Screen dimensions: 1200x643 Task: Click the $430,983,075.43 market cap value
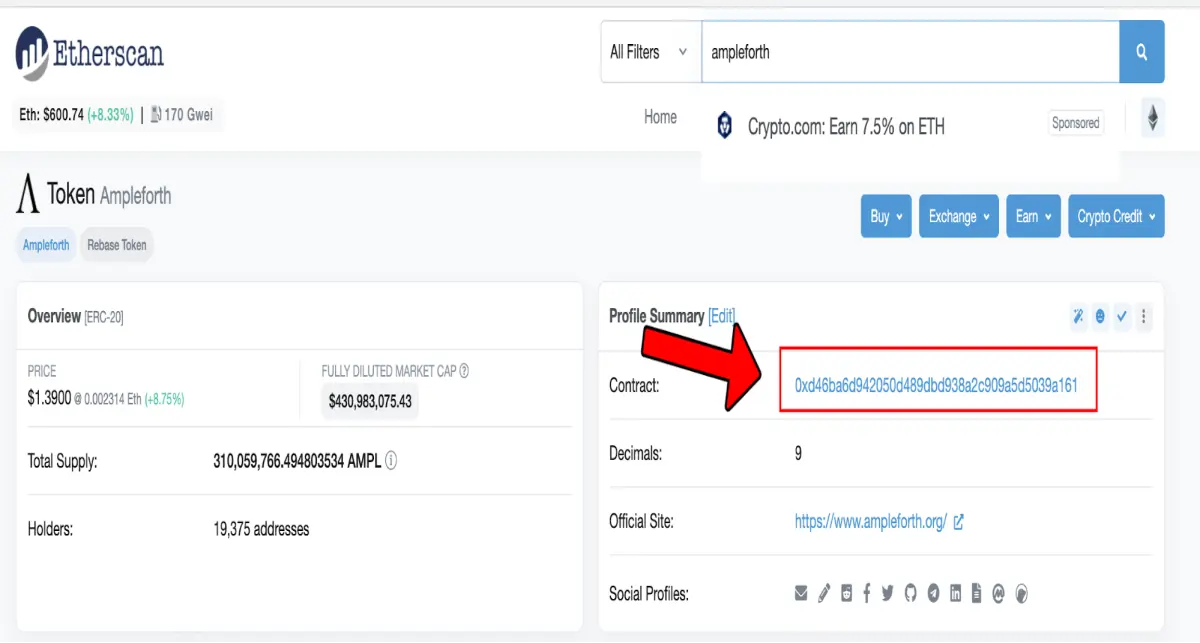(x=370, y=401)
